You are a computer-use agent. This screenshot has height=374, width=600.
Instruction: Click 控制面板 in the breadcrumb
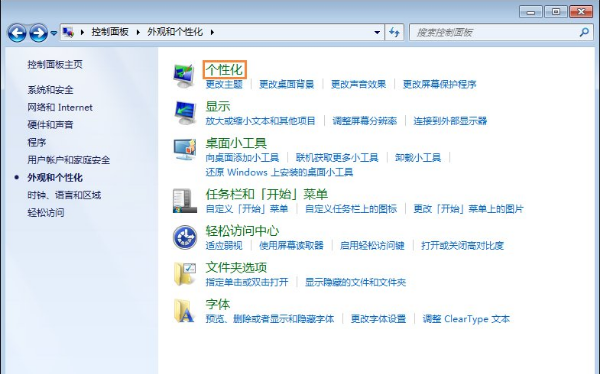point(110,32)
